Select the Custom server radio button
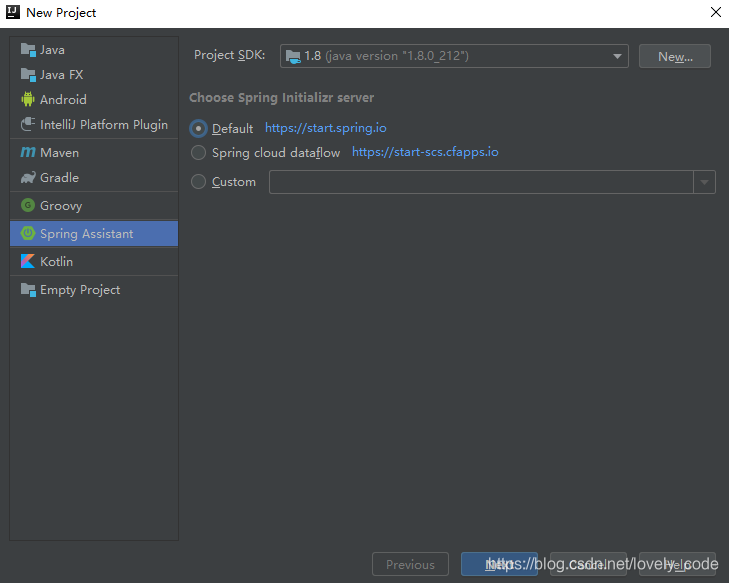Viewport: 729px width, 583px height. [x=199, y=181]
